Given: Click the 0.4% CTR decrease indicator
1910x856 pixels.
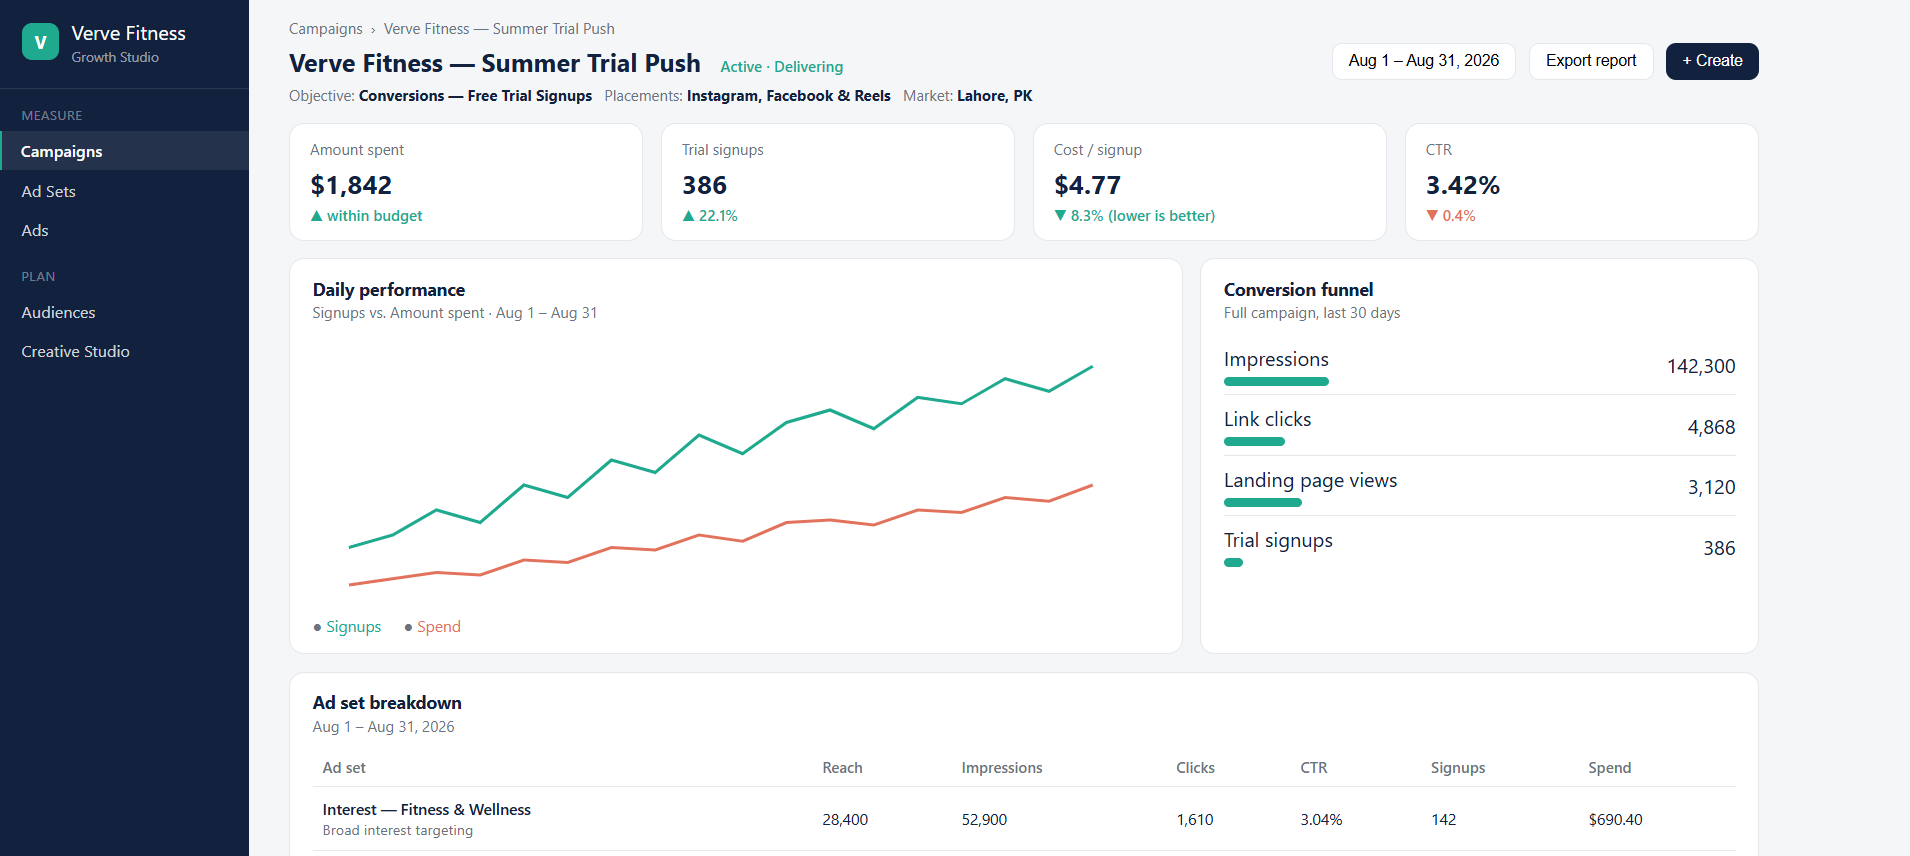Looking at the screenshot, I should click(1450, 216).
